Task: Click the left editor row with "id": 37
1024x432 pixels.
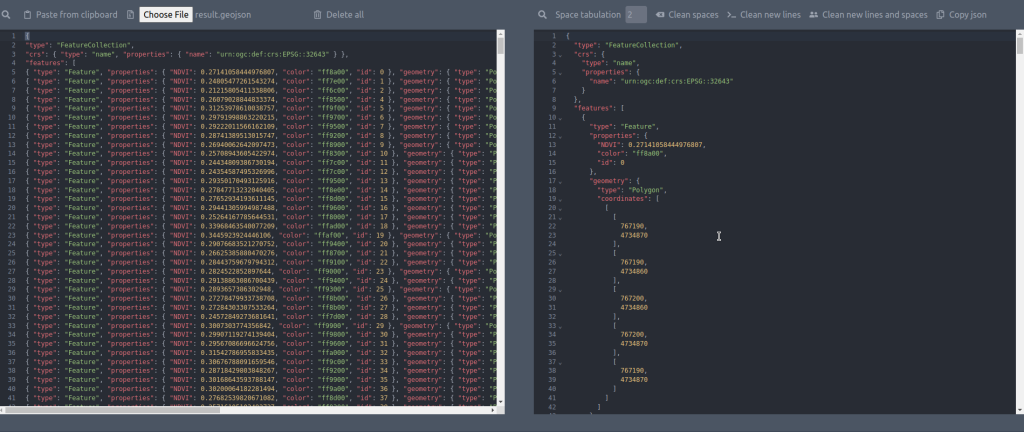Action: point(260,398)
